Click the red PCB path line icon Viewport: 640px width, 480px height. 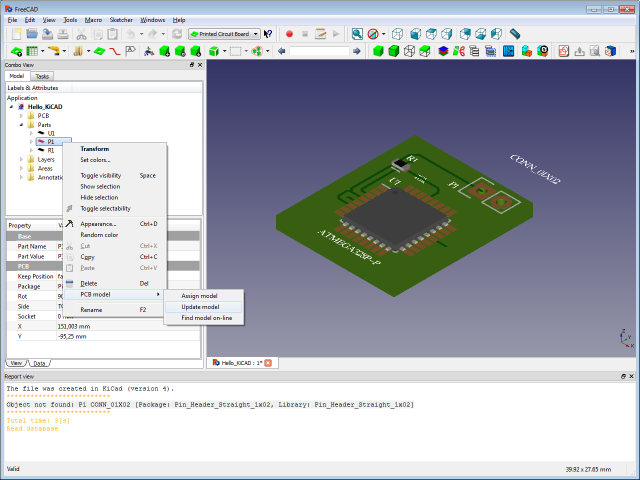[x=115, y=51]
